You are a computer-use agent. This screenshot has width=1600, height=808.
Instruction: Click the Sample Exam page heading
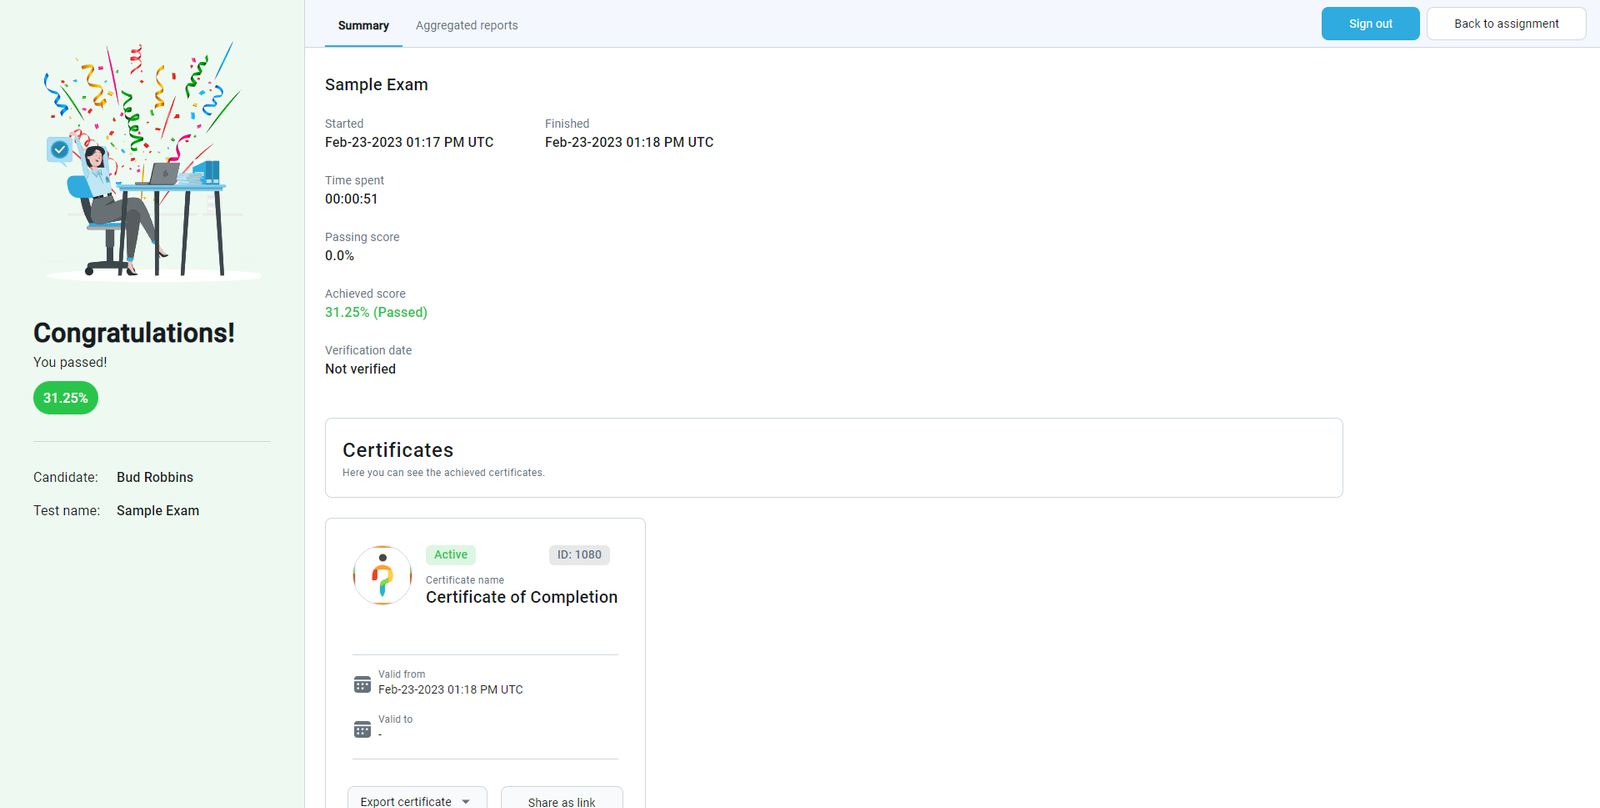[376, 85]
